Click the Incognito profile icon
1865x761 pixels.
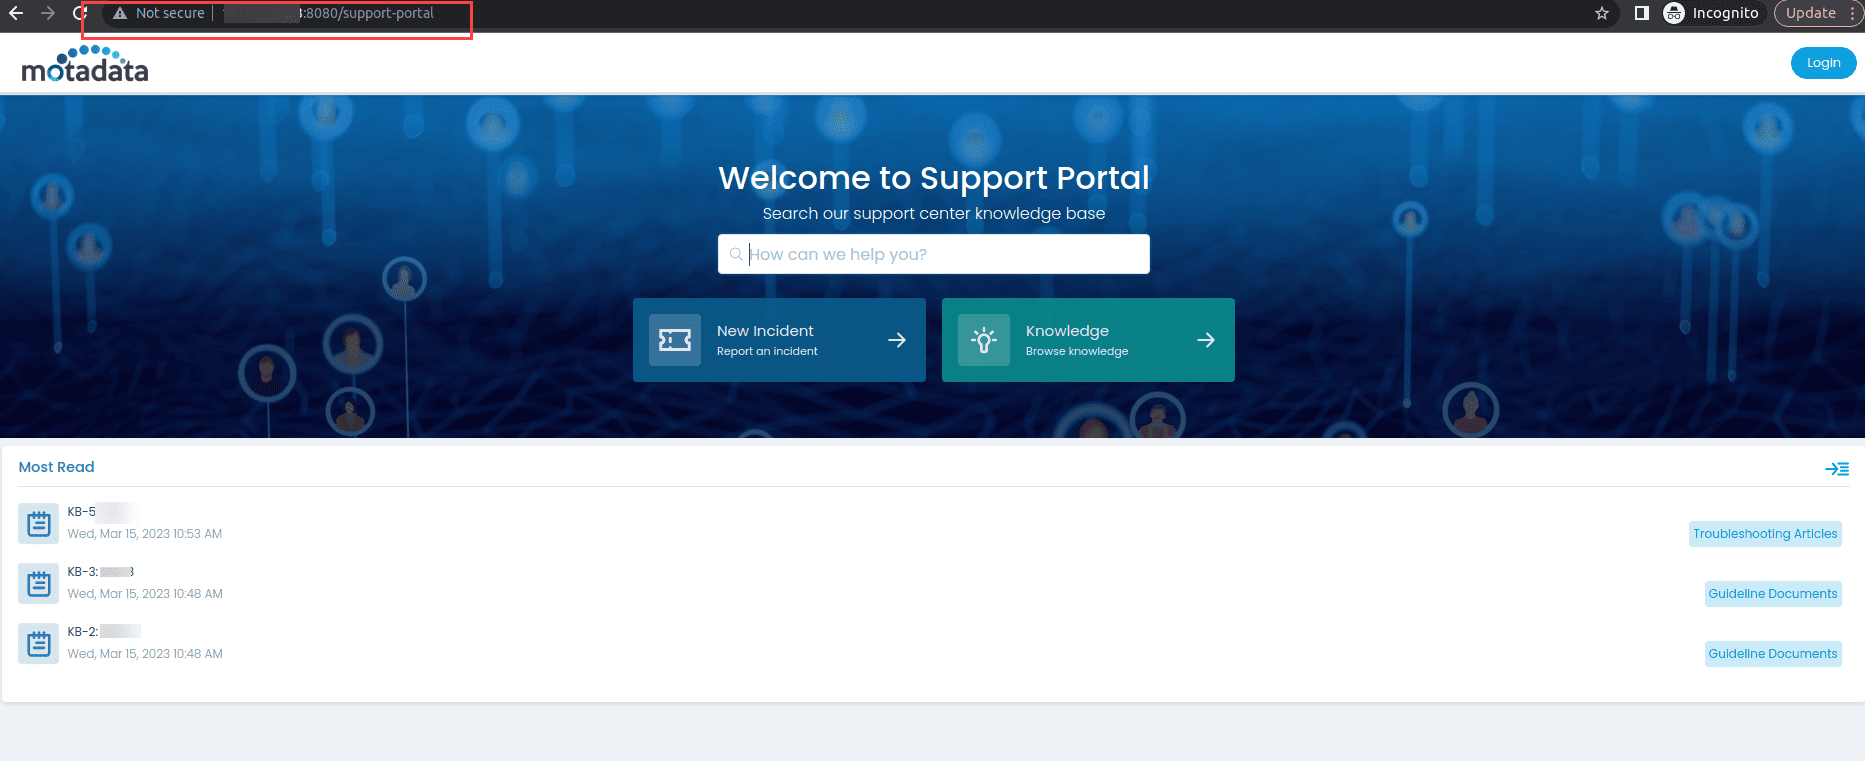click(x=1674, y=13)
